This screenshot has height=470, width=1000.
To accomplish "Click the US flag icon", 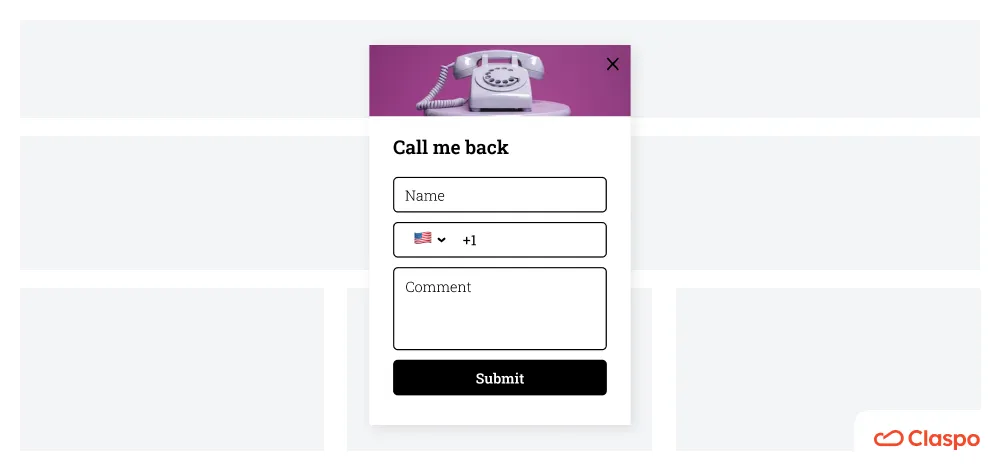I will 422,238.
